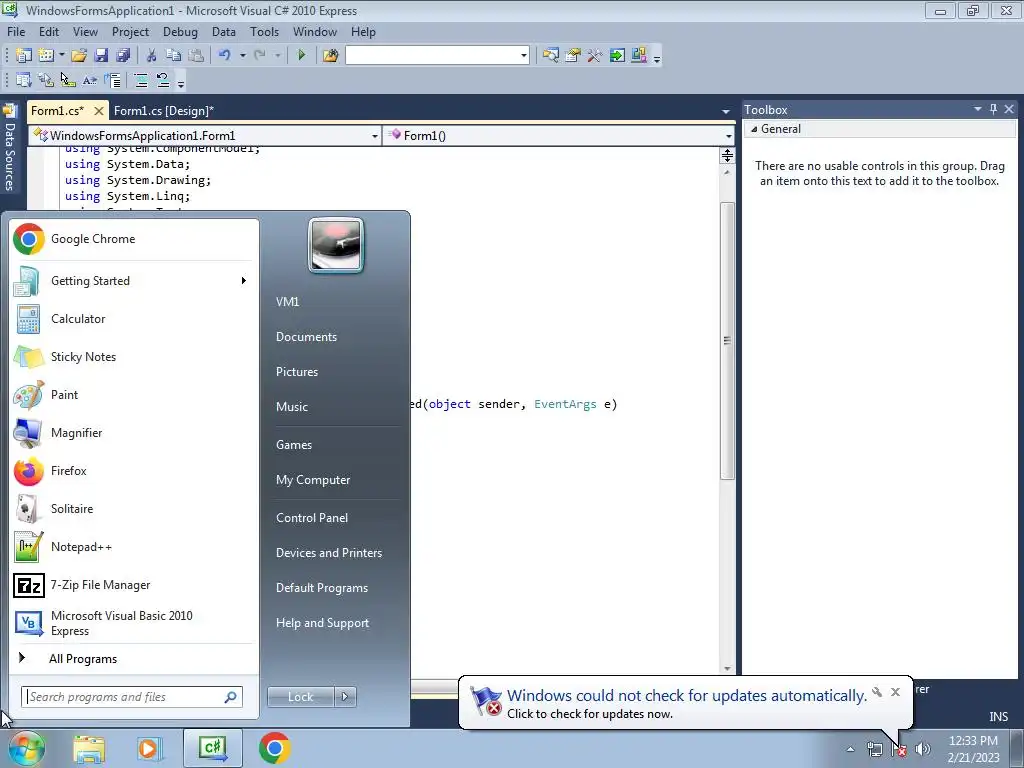Click the code editor scroll up arrow
The image size is (1024, 768).
[727, 172]
